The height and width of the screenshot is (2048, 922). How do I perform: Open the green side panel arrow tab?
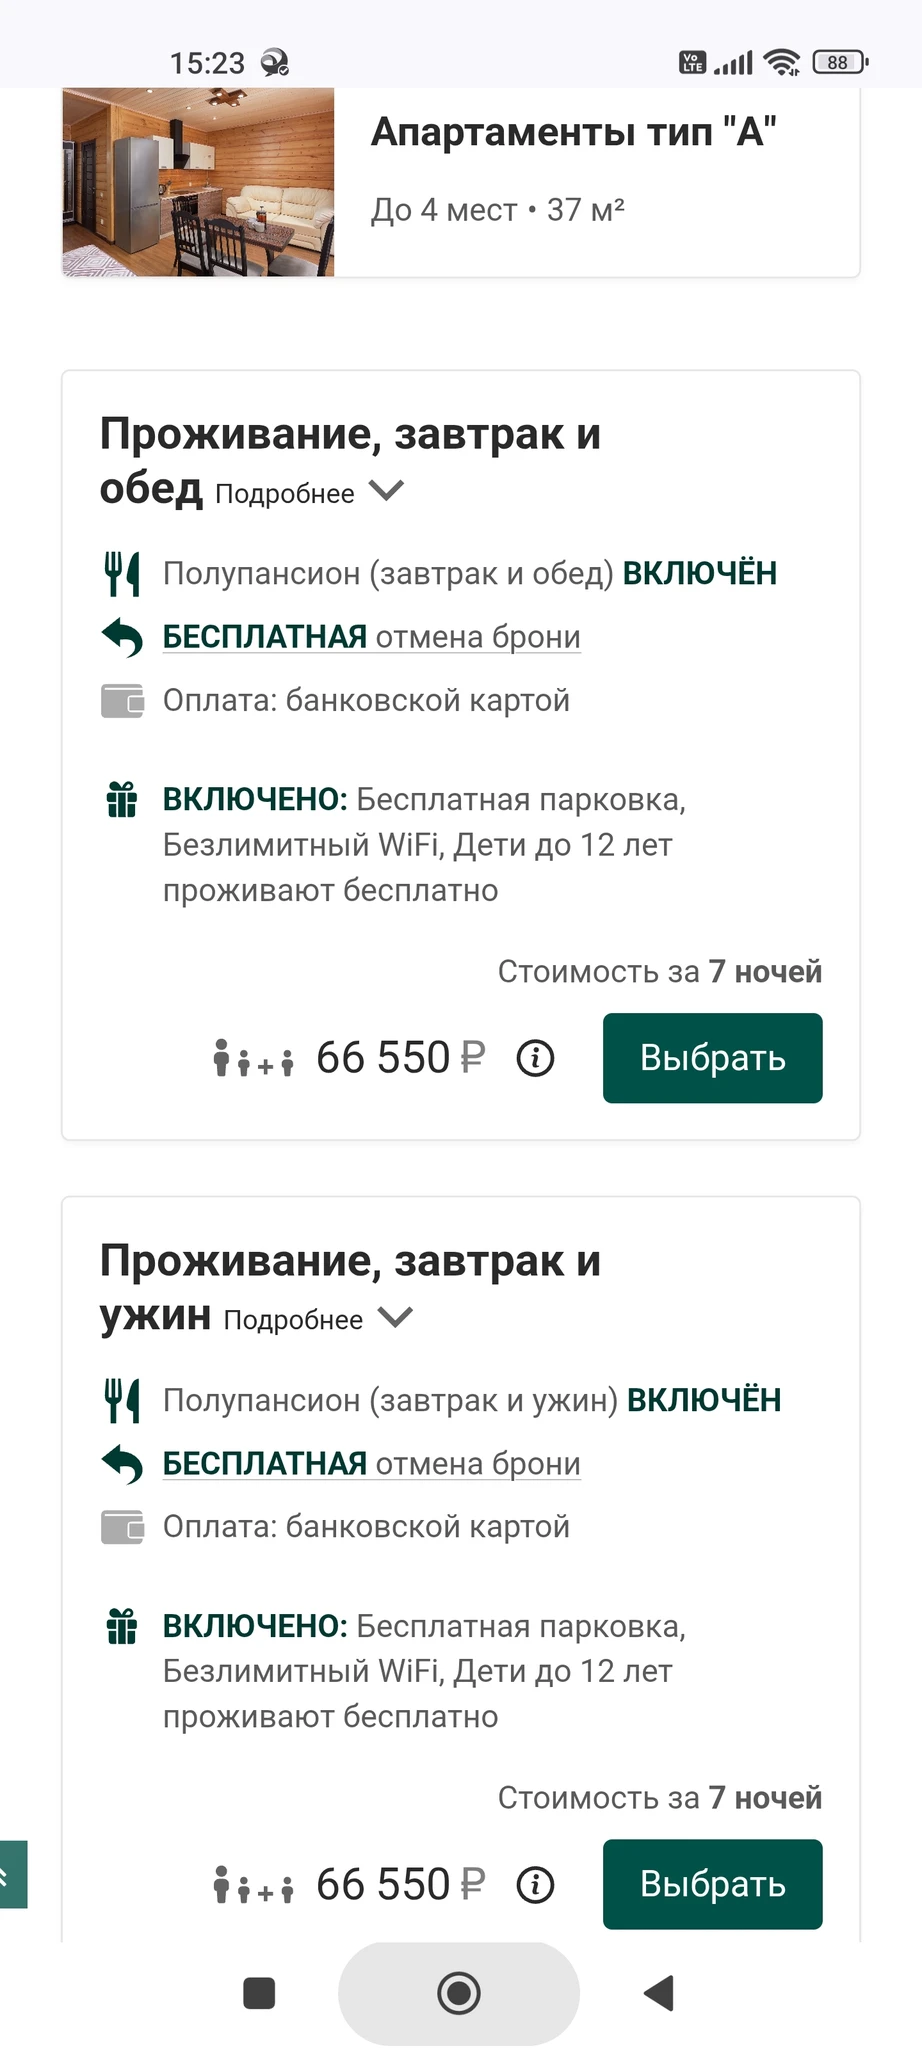point(12,1874)
